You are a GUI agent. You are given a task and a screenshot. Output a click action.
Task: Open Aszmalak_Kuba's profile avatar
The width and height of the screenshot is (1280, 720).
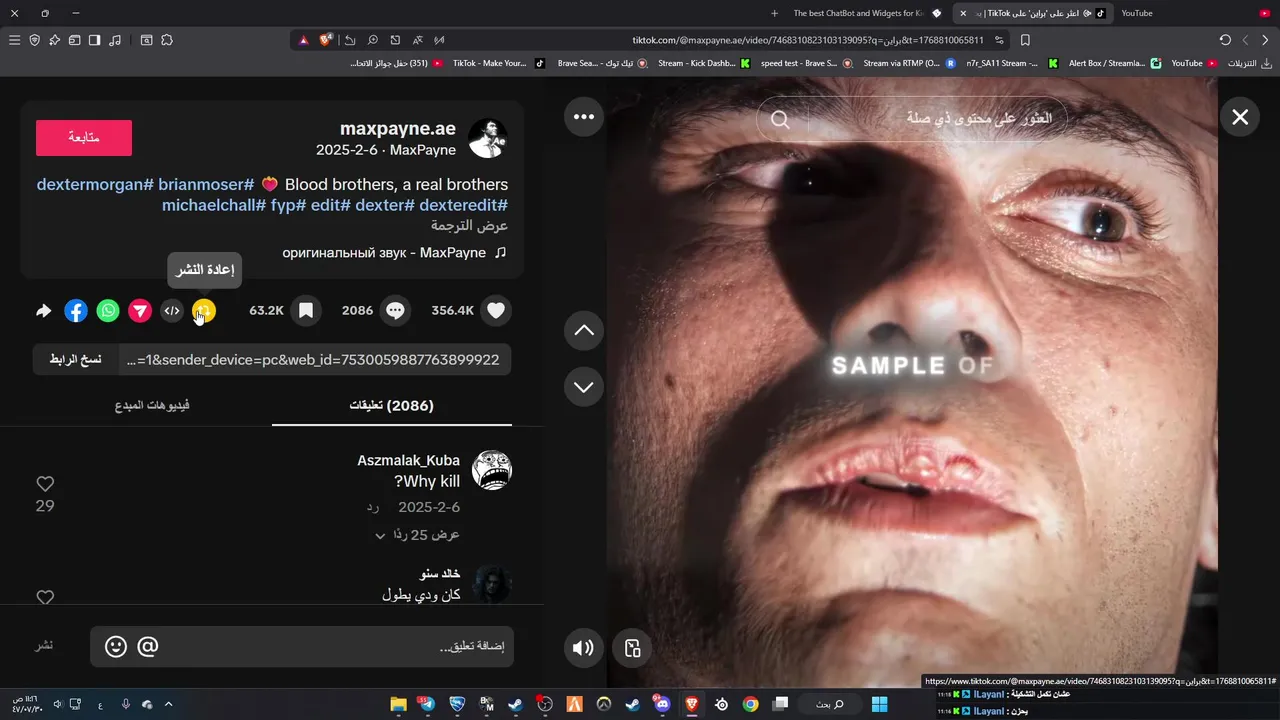492,470
